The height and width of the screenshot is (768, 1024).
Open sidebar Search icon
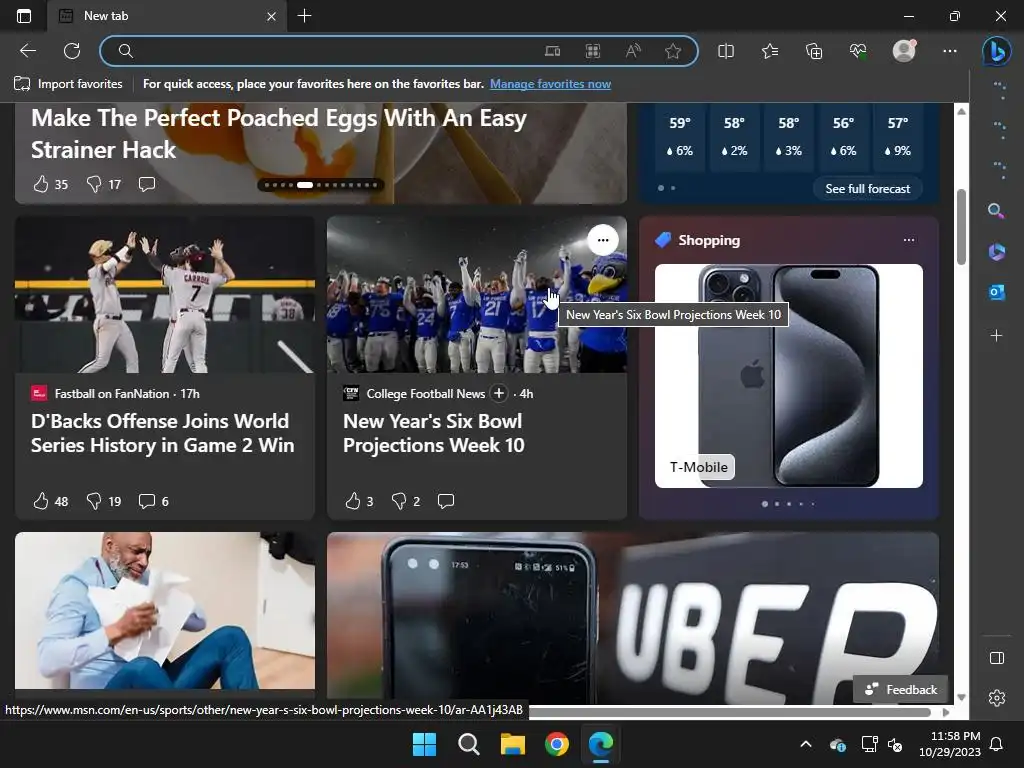[x=996, y=210]
